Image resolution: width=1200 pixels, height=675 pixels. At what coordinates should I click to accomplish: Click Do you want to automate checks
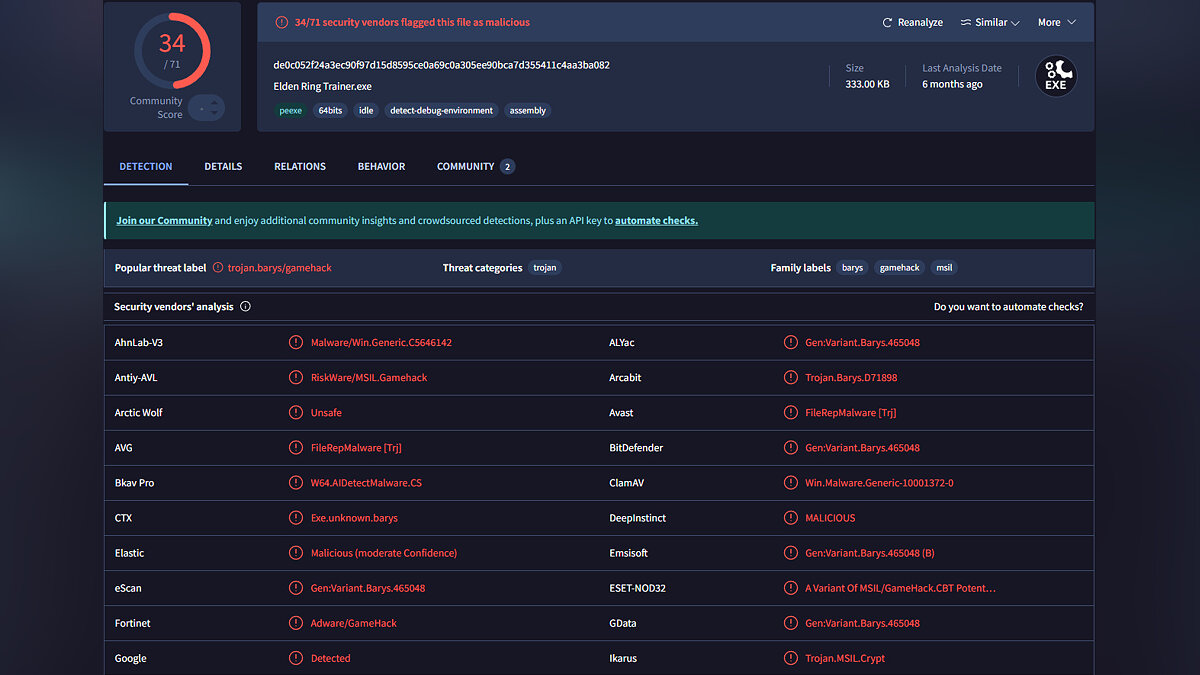[1008, 307]
